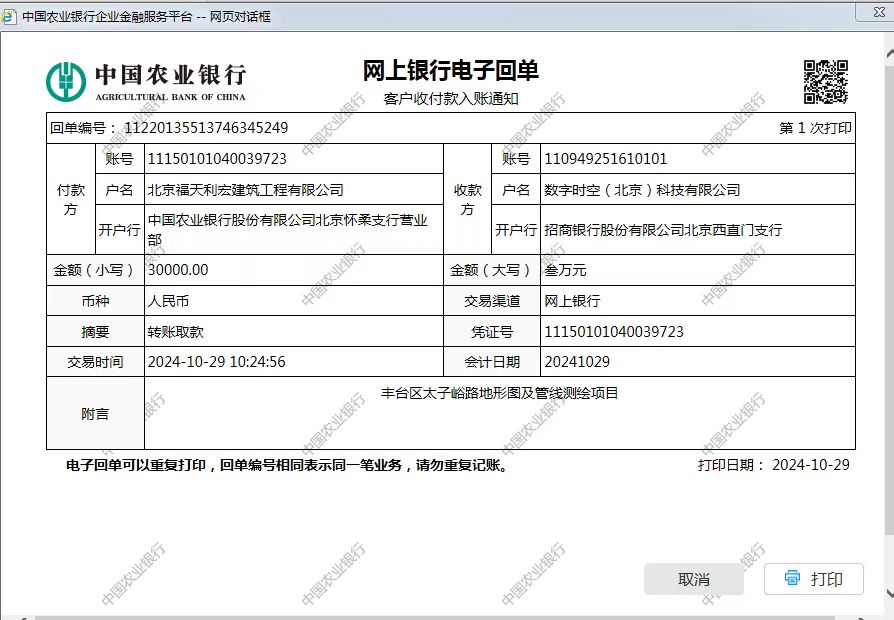Click the 凭证号 label cell
The width and height of the screenshot is (894, 620).
pyautogui.click(x=492, y=331)
